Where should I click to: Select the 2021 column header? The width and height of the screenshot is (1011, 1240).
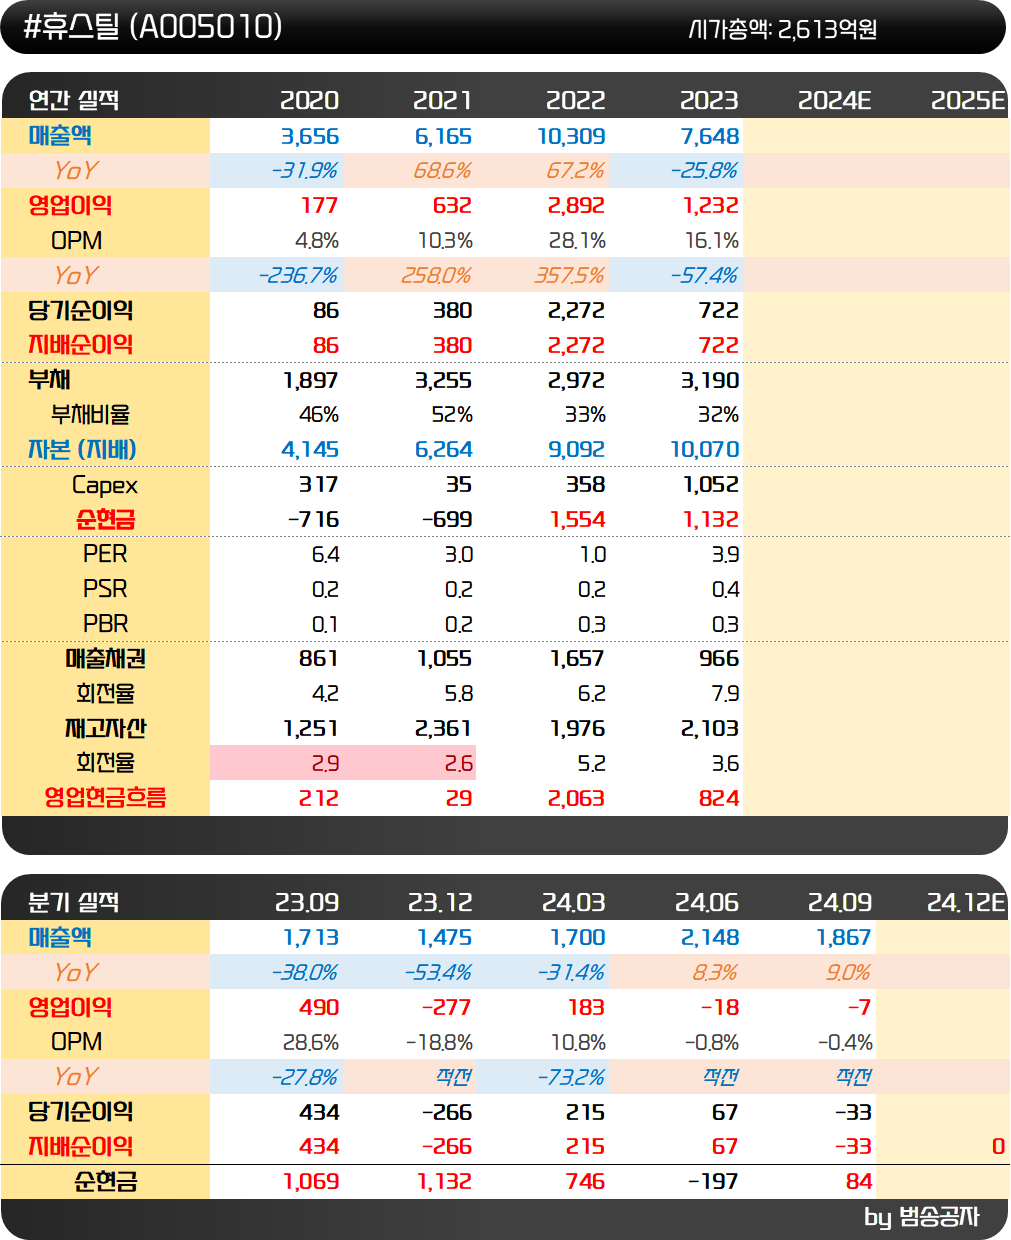point(442,100)
